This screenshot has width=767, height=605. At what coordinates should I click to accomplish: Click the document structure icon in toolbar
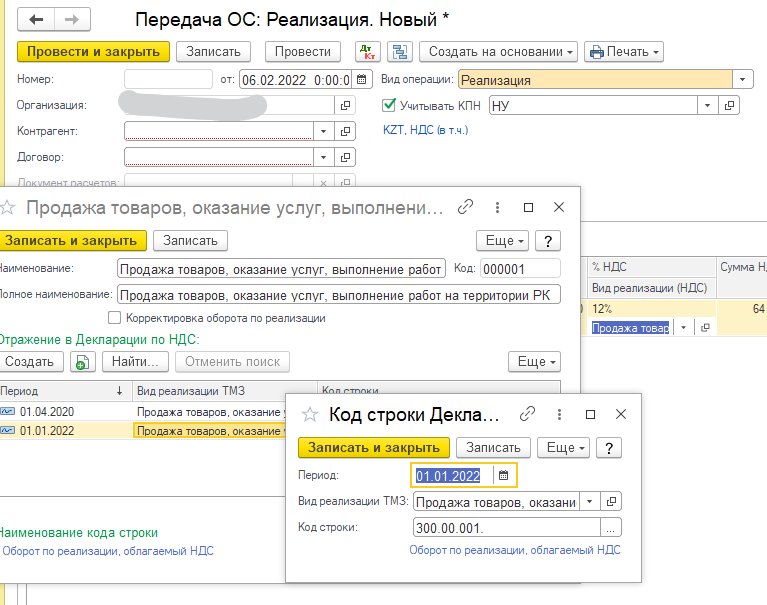(x=400, y=52)
